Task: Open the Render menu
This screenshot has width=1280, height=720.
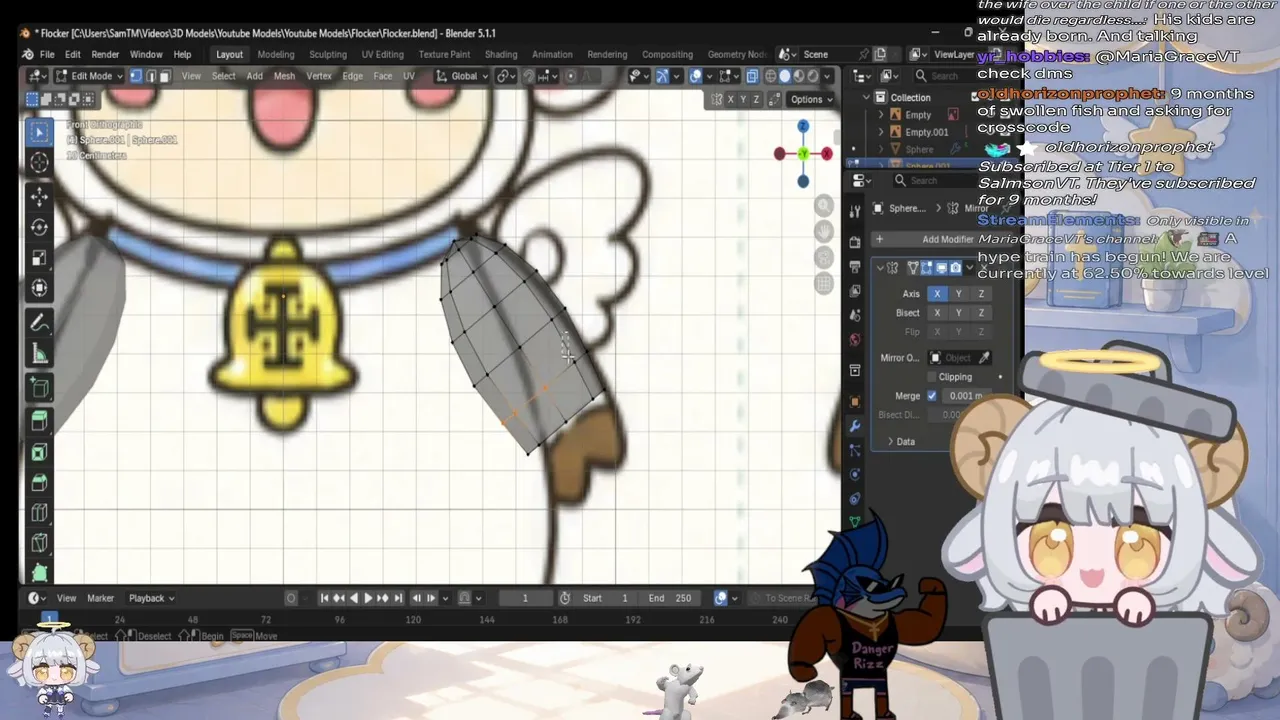Action: pyautogui.click(x=105, y=54)
